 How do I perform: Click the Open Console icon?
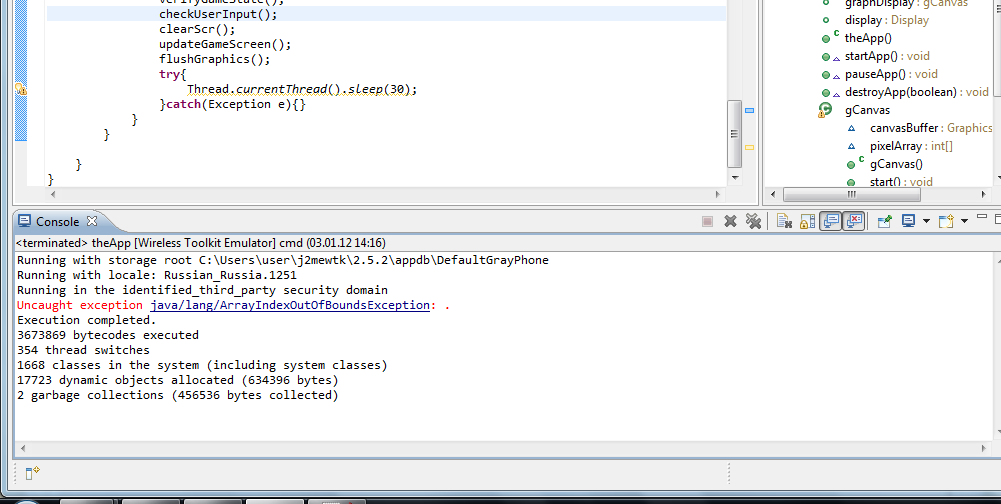pos(946,221)
